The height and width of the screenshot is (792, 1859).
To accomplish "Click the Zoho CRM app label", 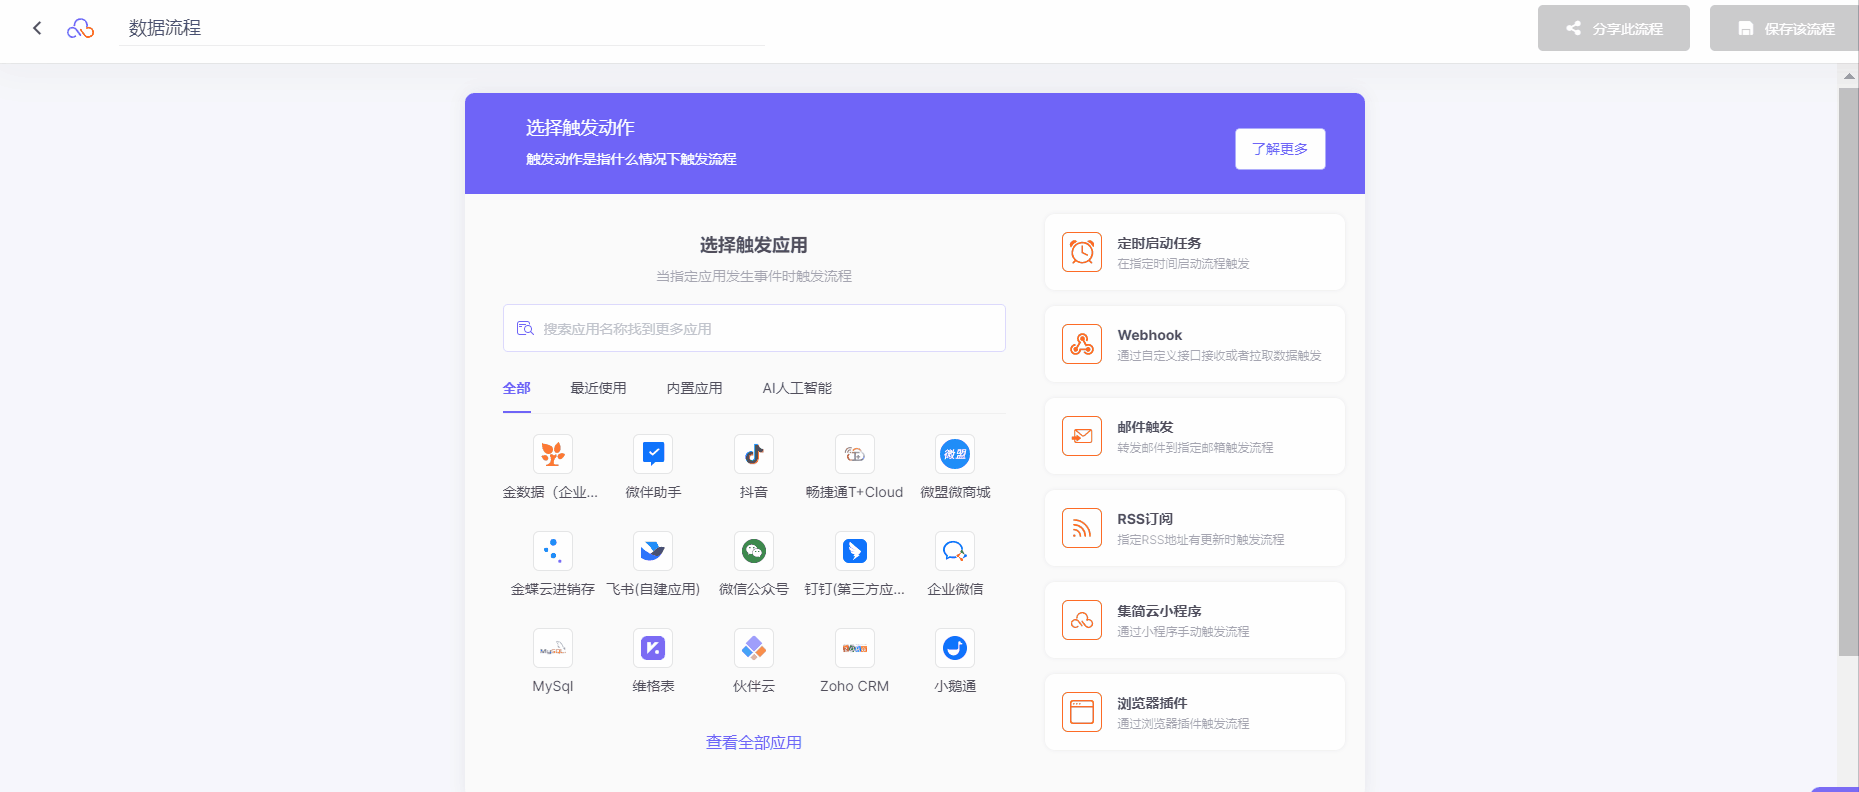I will point(855,686).
